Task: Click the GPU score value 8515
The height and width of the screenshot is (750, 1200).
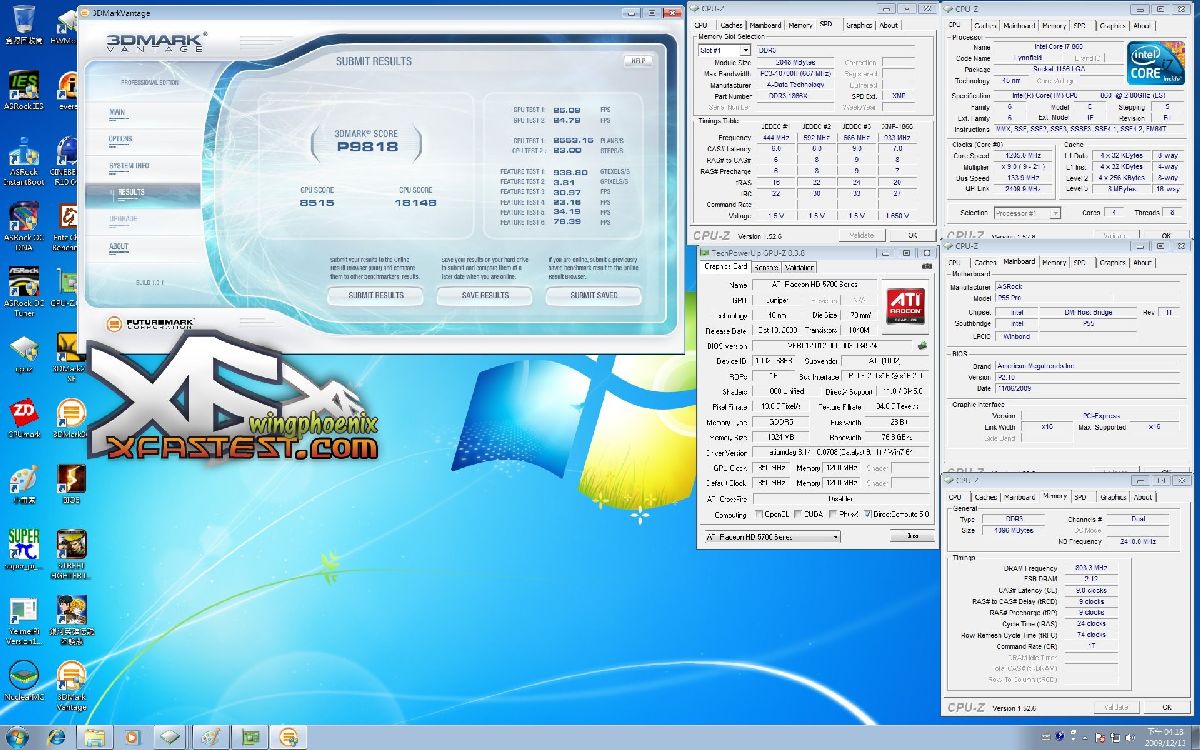Action: point(315,203)
